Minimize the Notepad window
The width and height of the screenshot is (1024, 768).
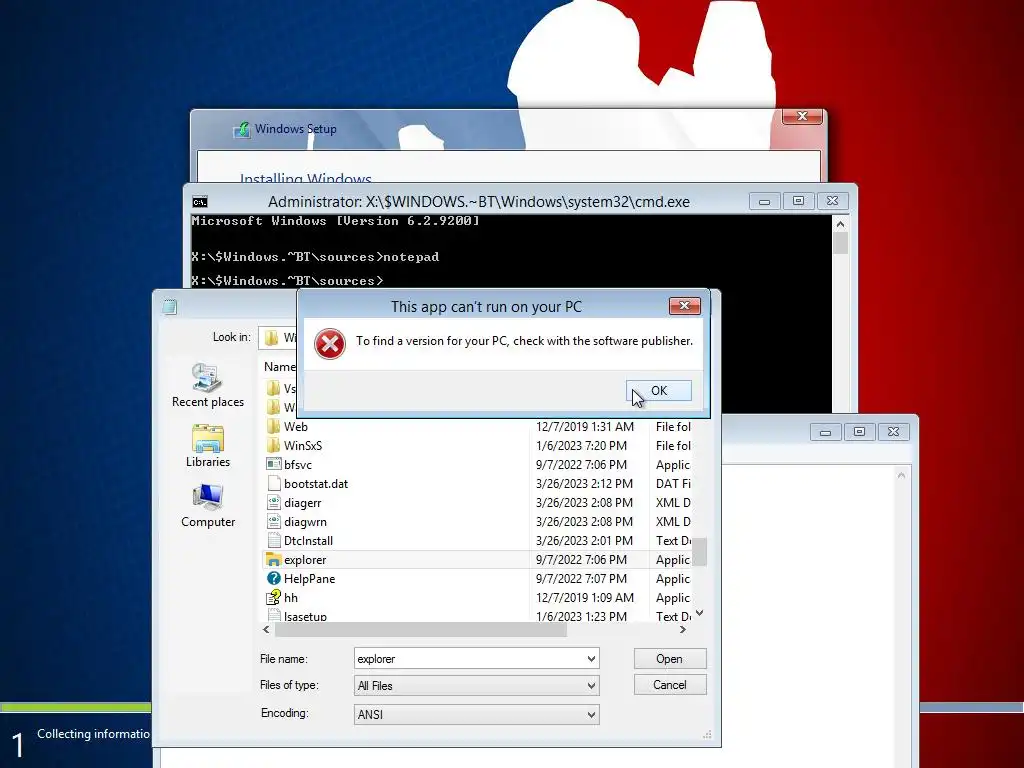[825, 432]
